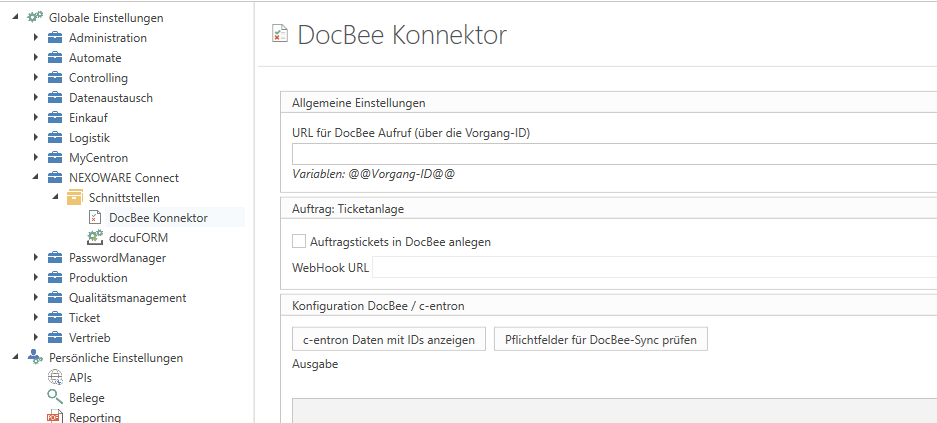Click the Ticket briefcase icon

coord(55,318)
